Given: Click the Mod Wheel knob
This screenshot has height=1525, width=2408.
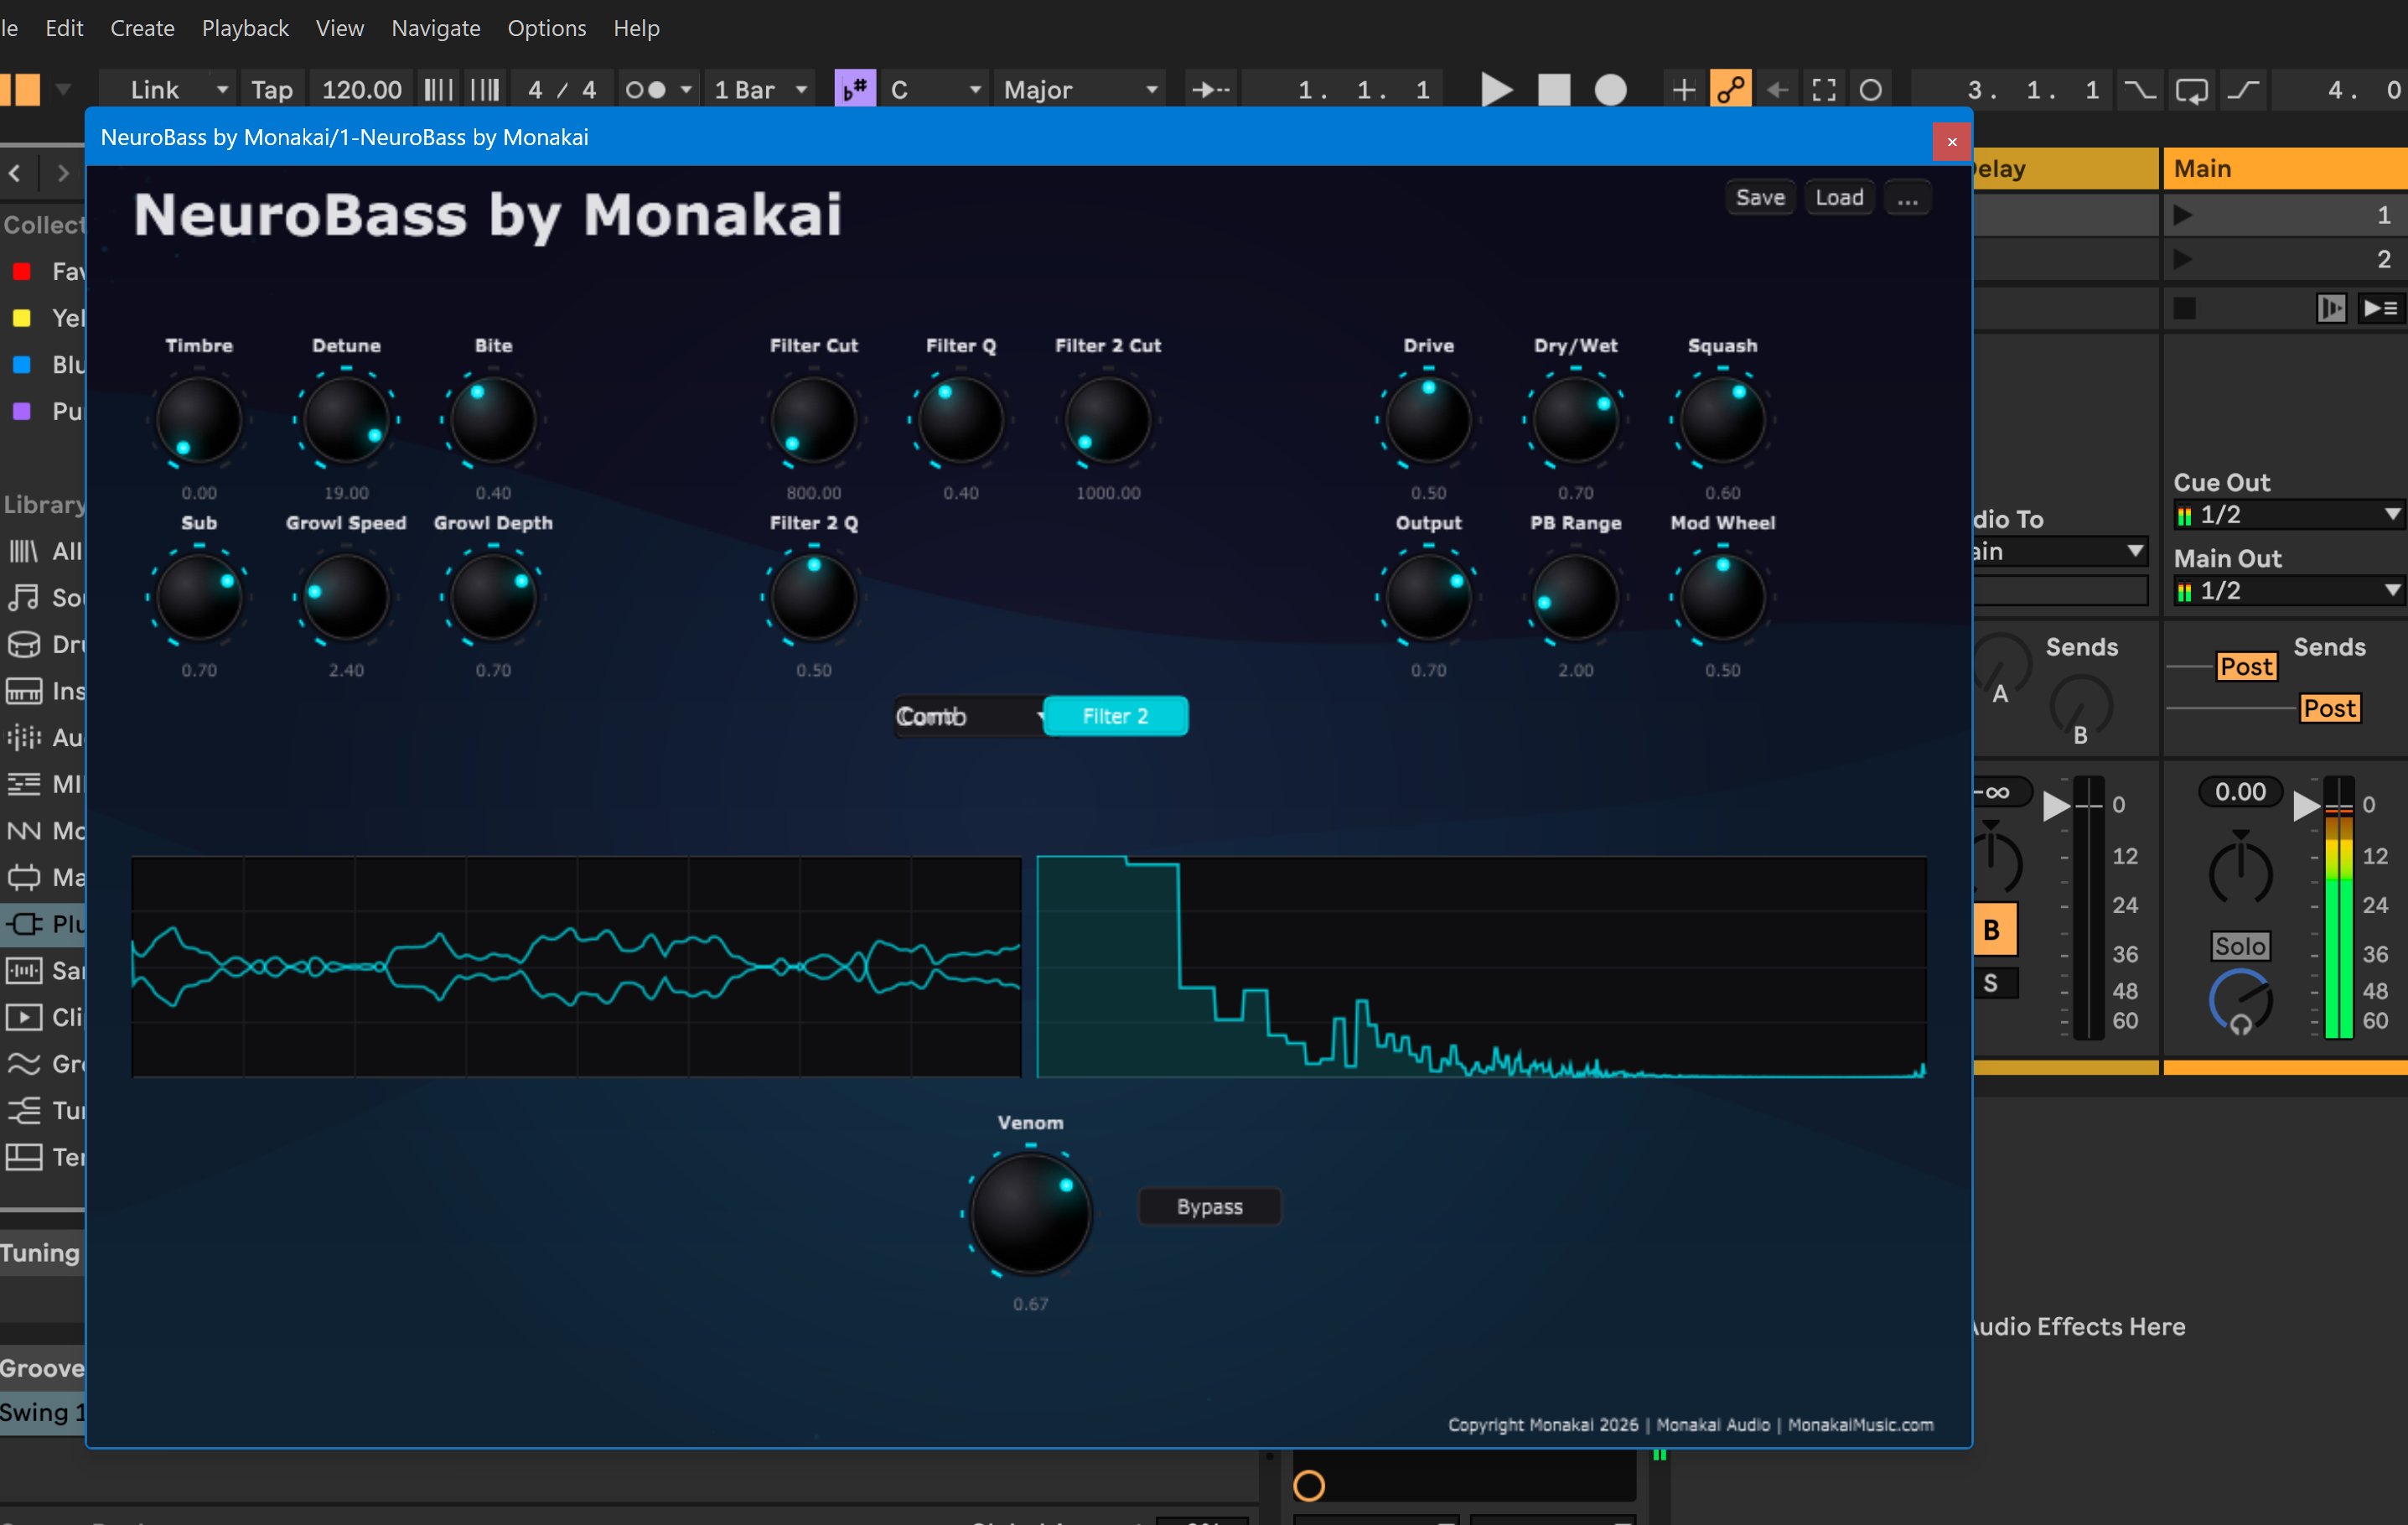Looking at the screenshot, I should [1722, 597].
